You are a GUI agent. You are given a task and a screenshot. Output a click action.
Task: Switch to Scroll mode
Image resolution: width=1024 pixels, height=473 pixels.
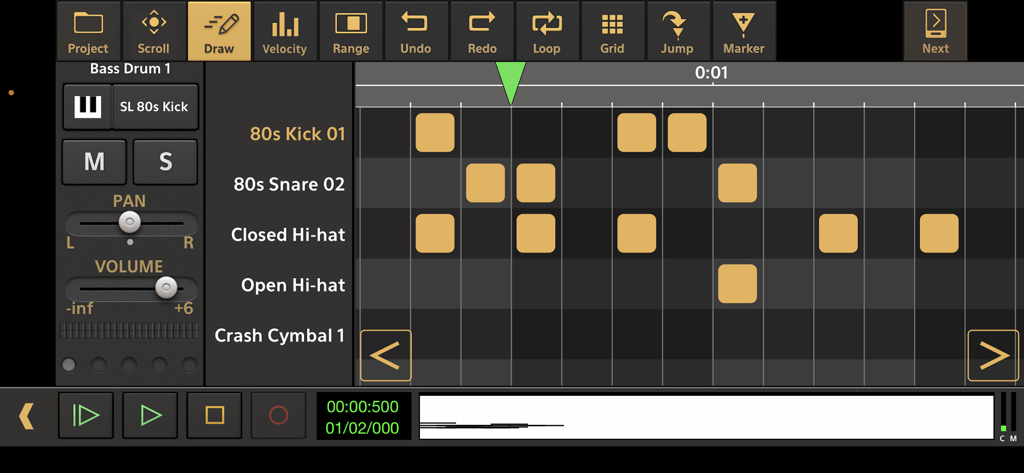153,31
